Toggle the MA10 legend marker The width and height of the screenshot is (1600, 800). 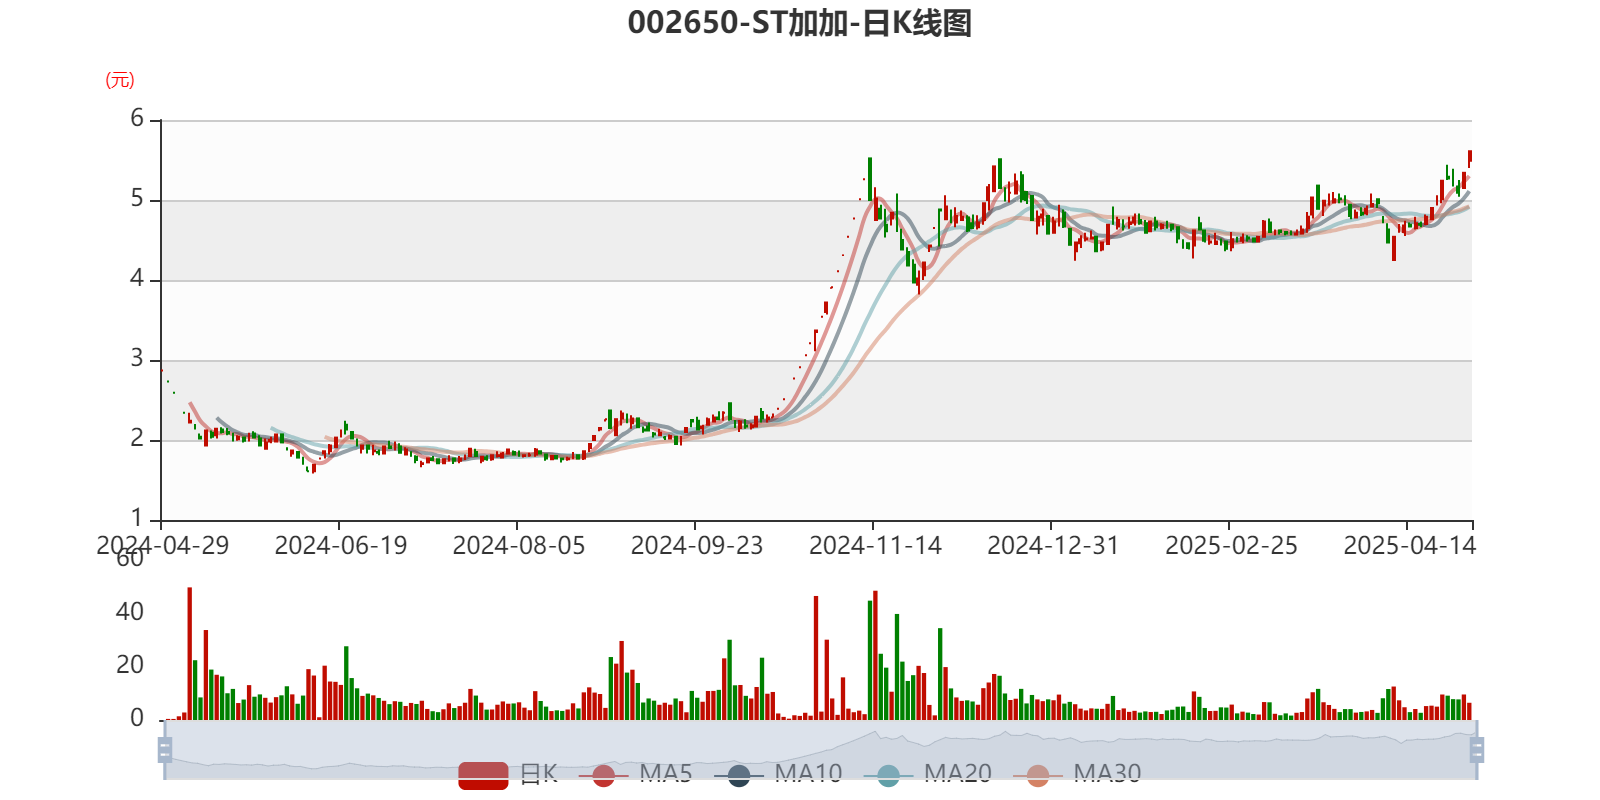point(739,775)
